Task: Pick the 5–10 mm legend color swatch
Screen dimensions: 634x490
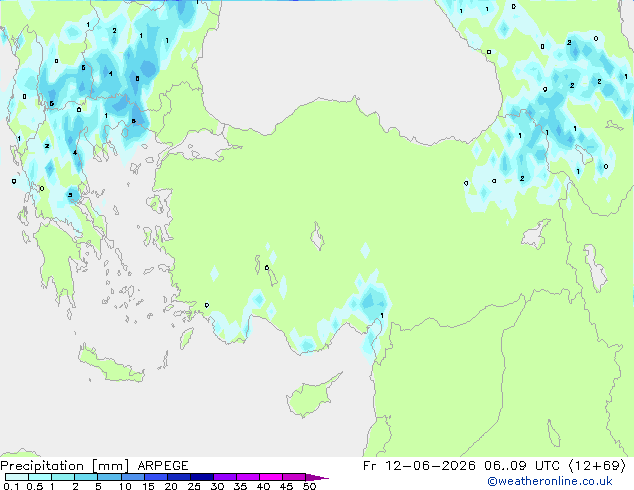Action: pos(109,477)
